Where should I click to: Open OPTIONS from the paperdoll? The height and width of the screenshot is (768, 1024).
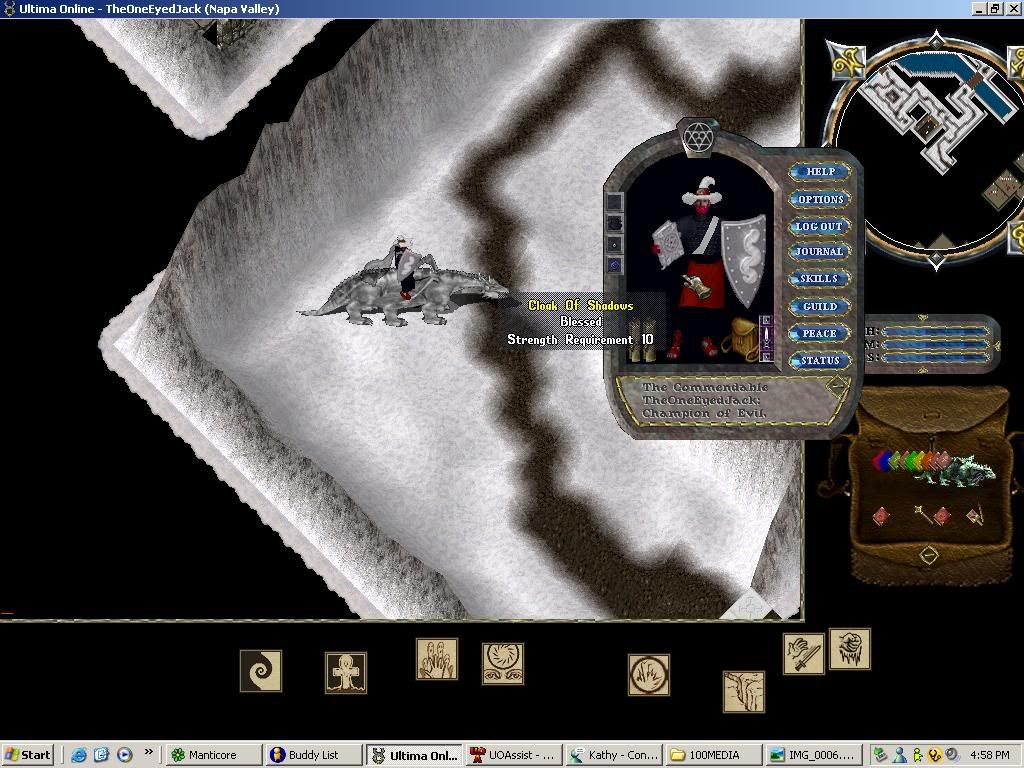coord(820,199)
